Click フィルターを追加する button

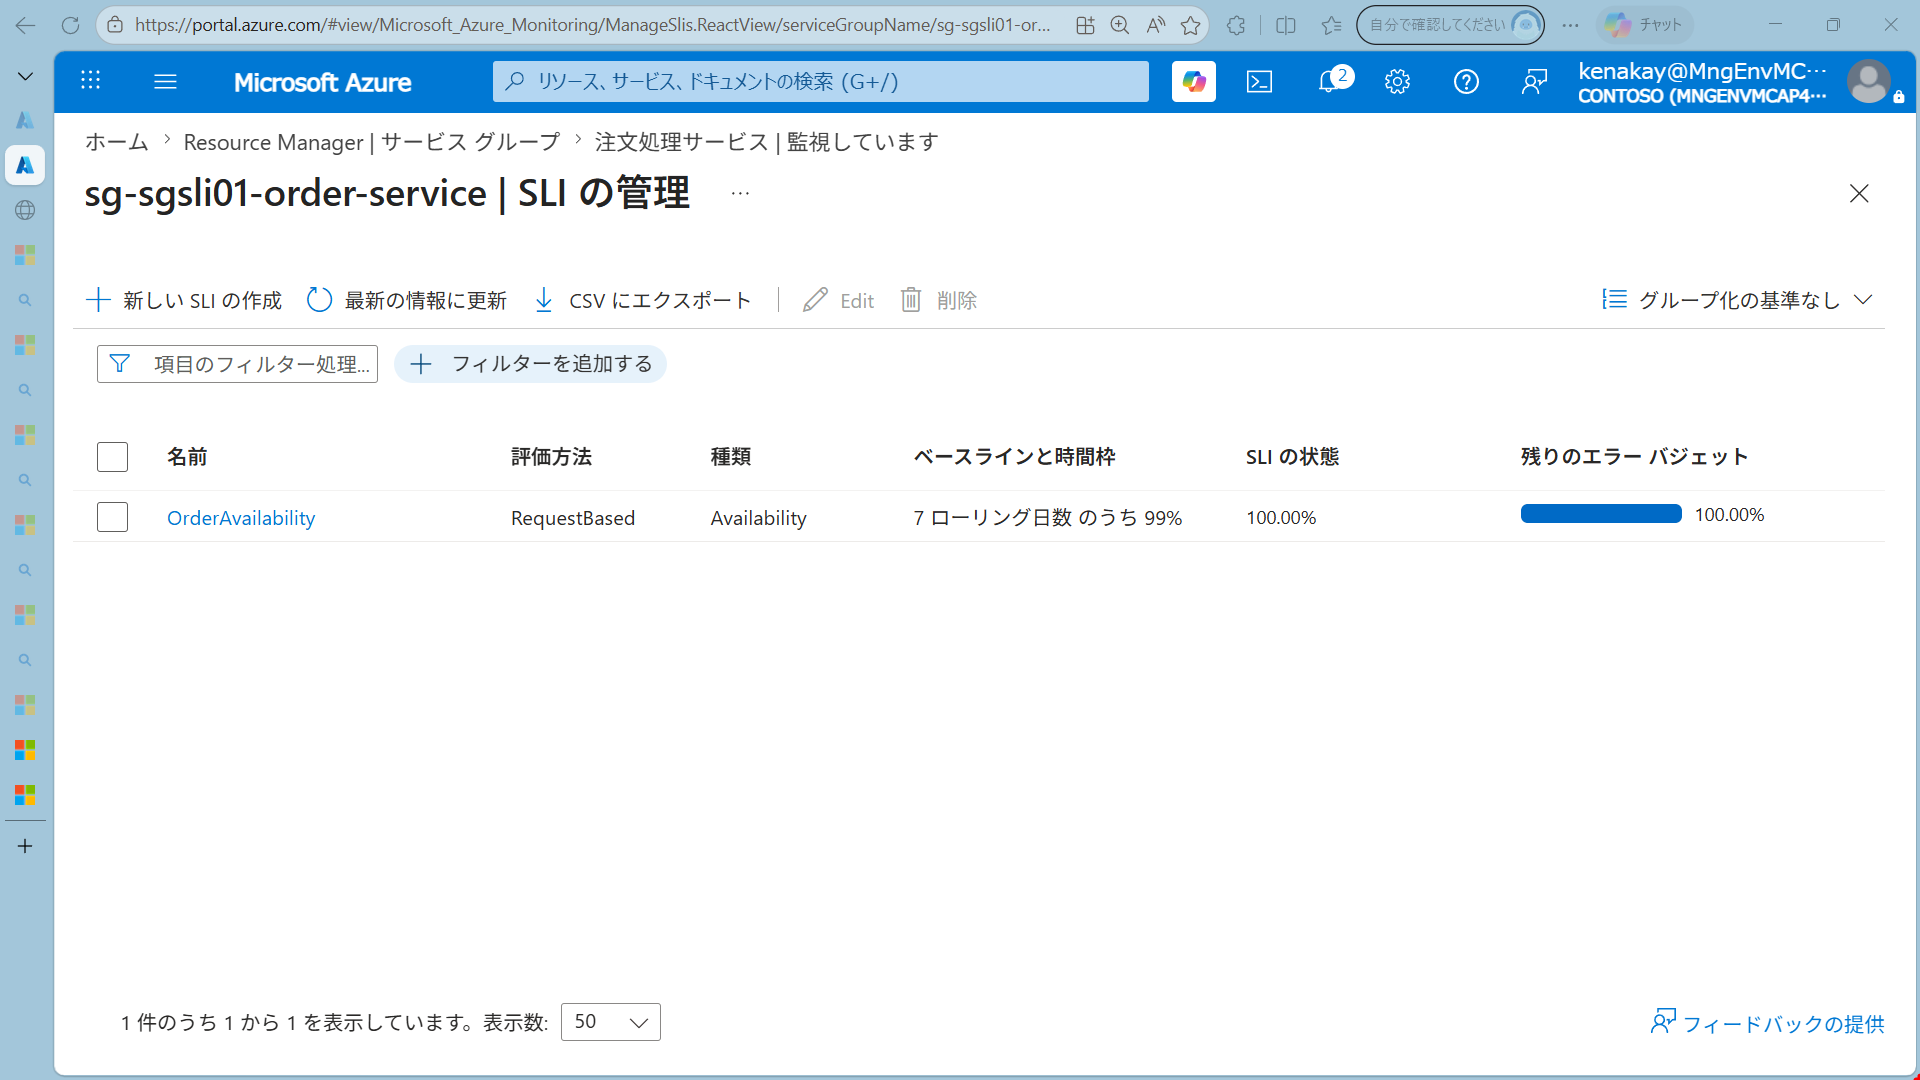click(x=530, y=364)
